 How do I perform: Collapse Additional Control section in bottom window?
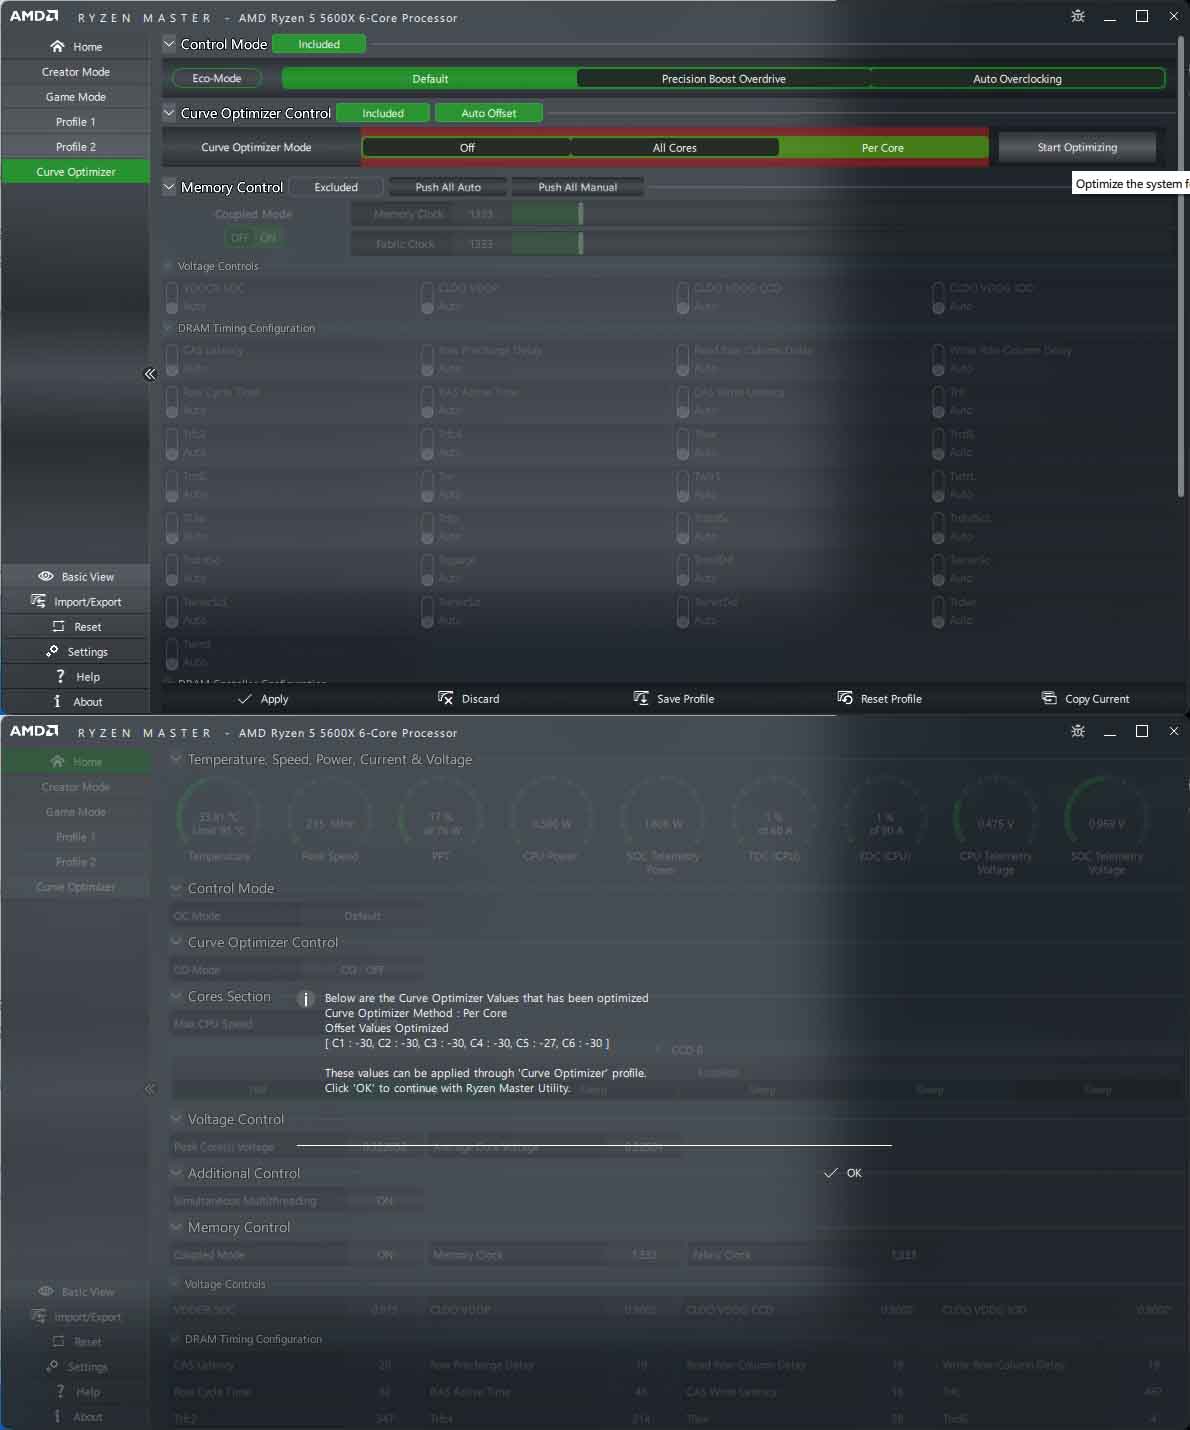pyautogui.click(x=176, y=1173)
